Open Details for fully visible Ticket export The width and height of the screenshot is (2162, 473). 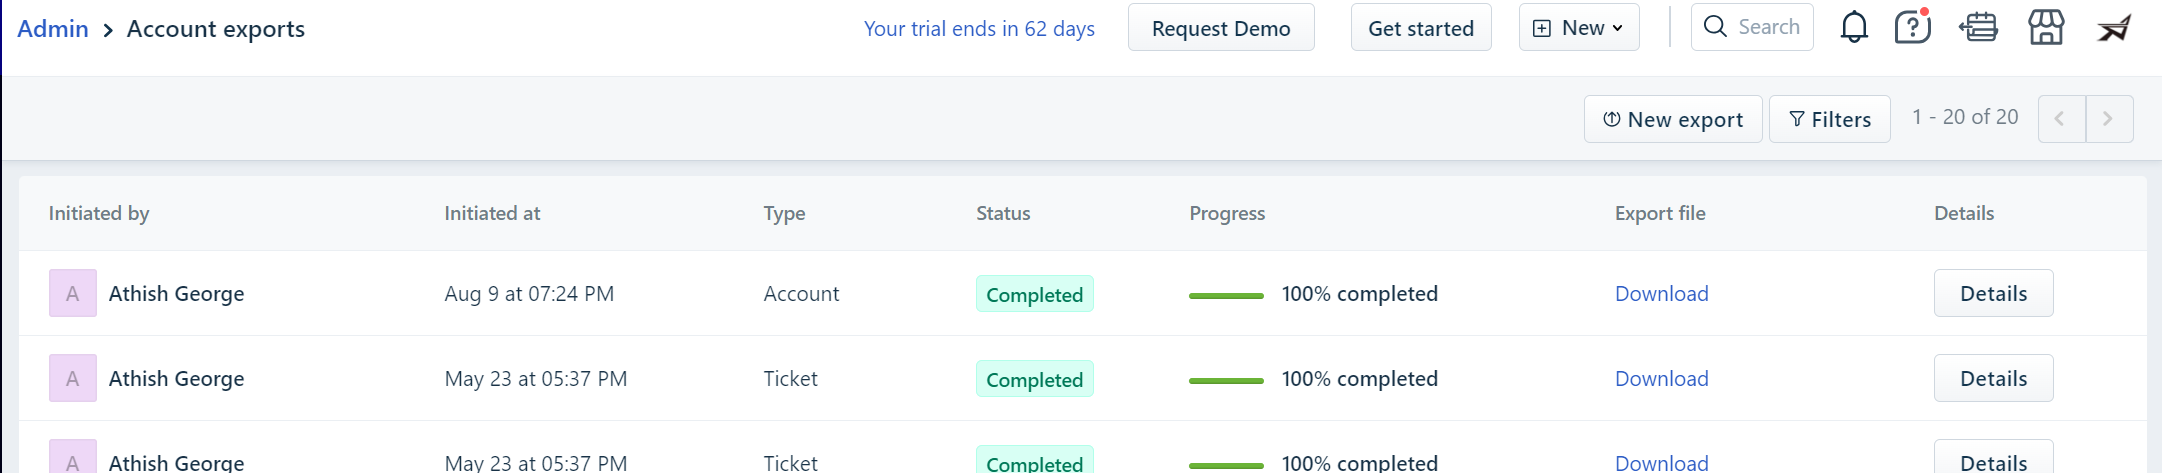coord(1993,378)
